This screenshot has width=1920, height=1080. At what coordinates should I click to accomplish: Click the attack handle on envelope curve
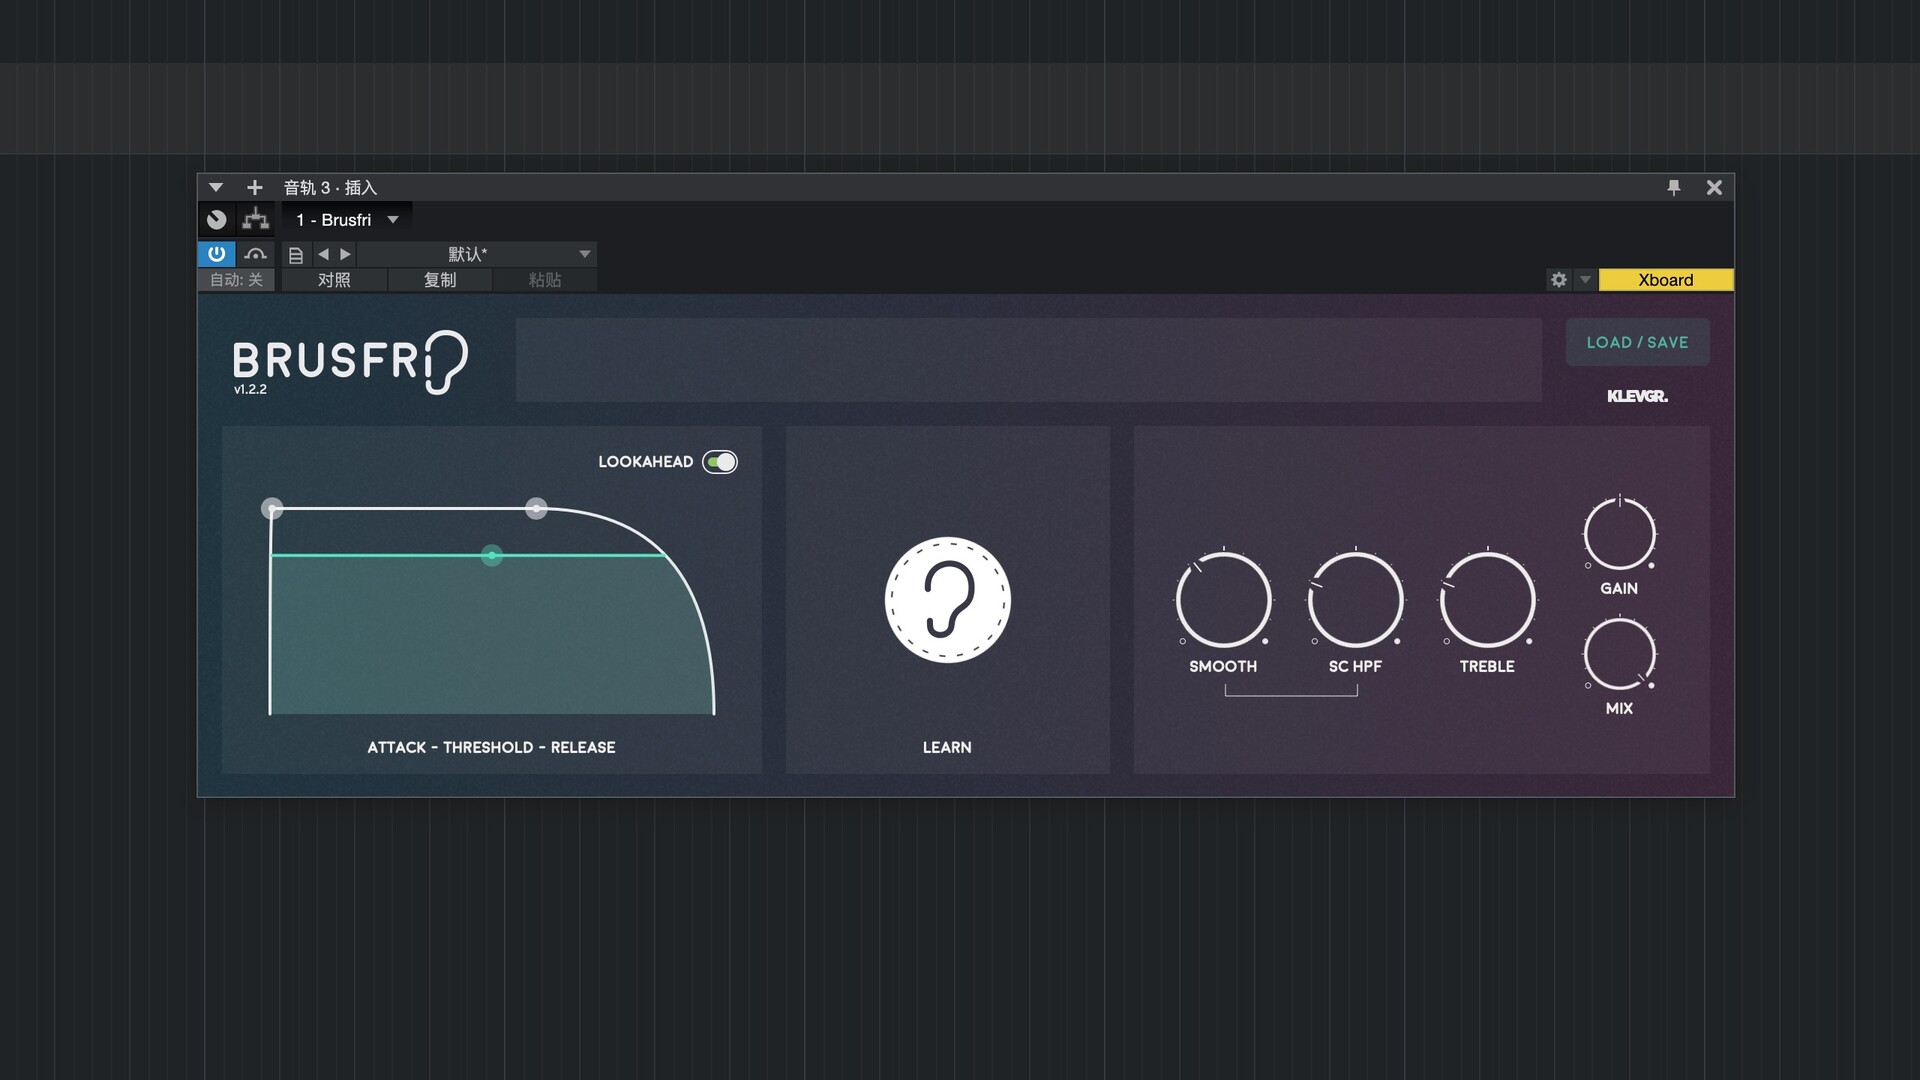tap(272, 508)
